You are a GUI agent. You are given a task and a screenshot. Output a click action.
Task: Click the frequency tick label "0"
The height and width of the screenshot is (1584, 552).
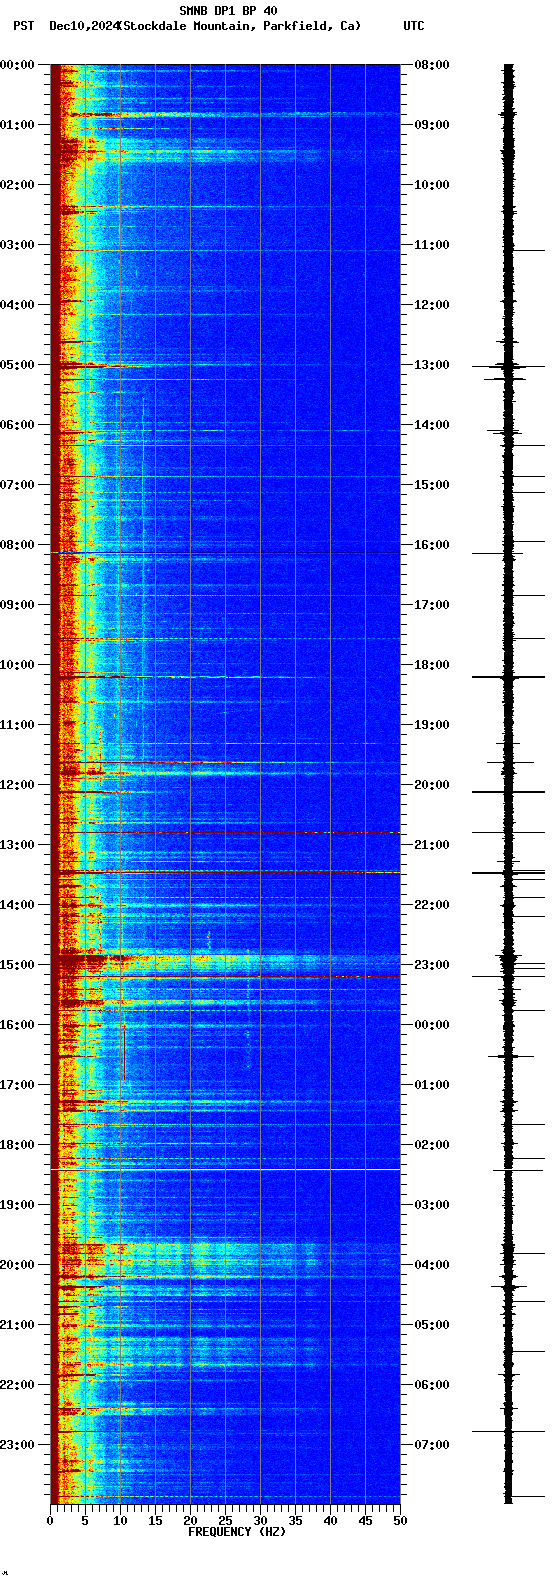50,1521
